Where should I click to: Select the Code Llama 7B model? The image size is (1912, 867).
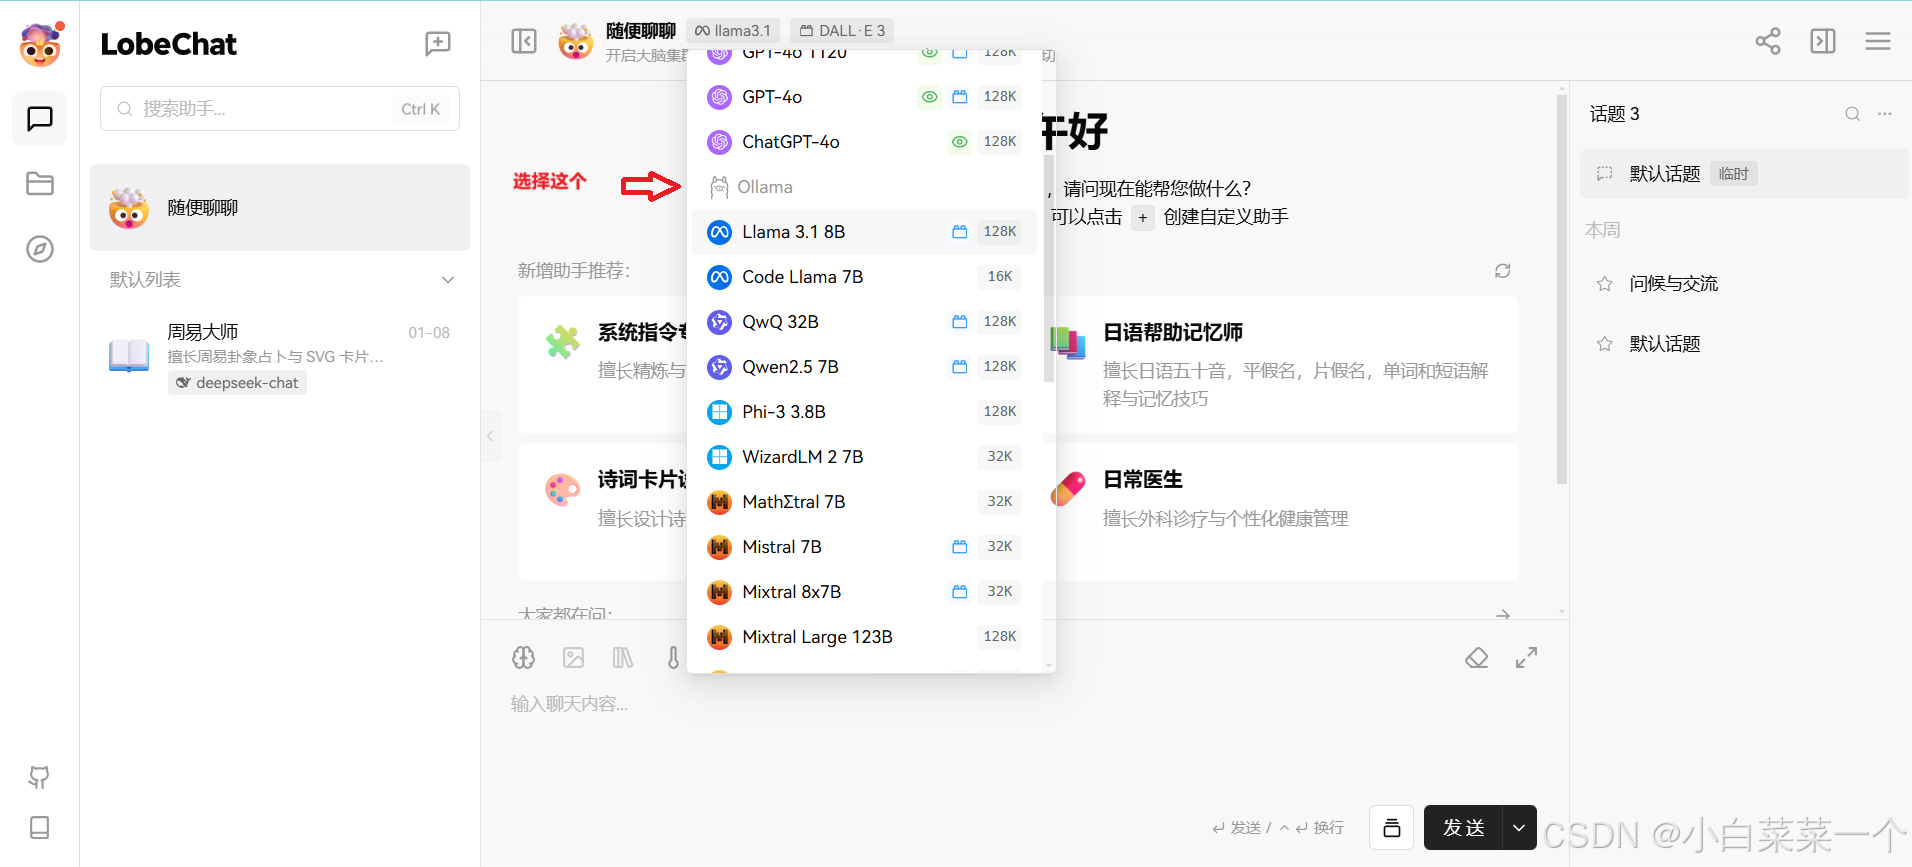[x=864, y=277]
